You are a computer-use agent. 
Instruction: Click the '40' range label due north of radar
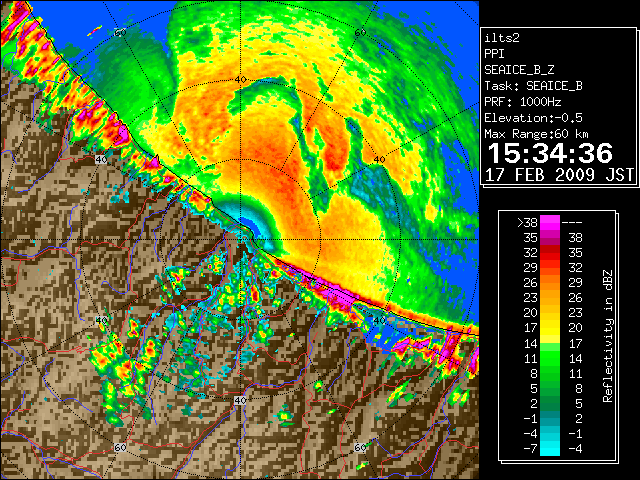(240, 80)
